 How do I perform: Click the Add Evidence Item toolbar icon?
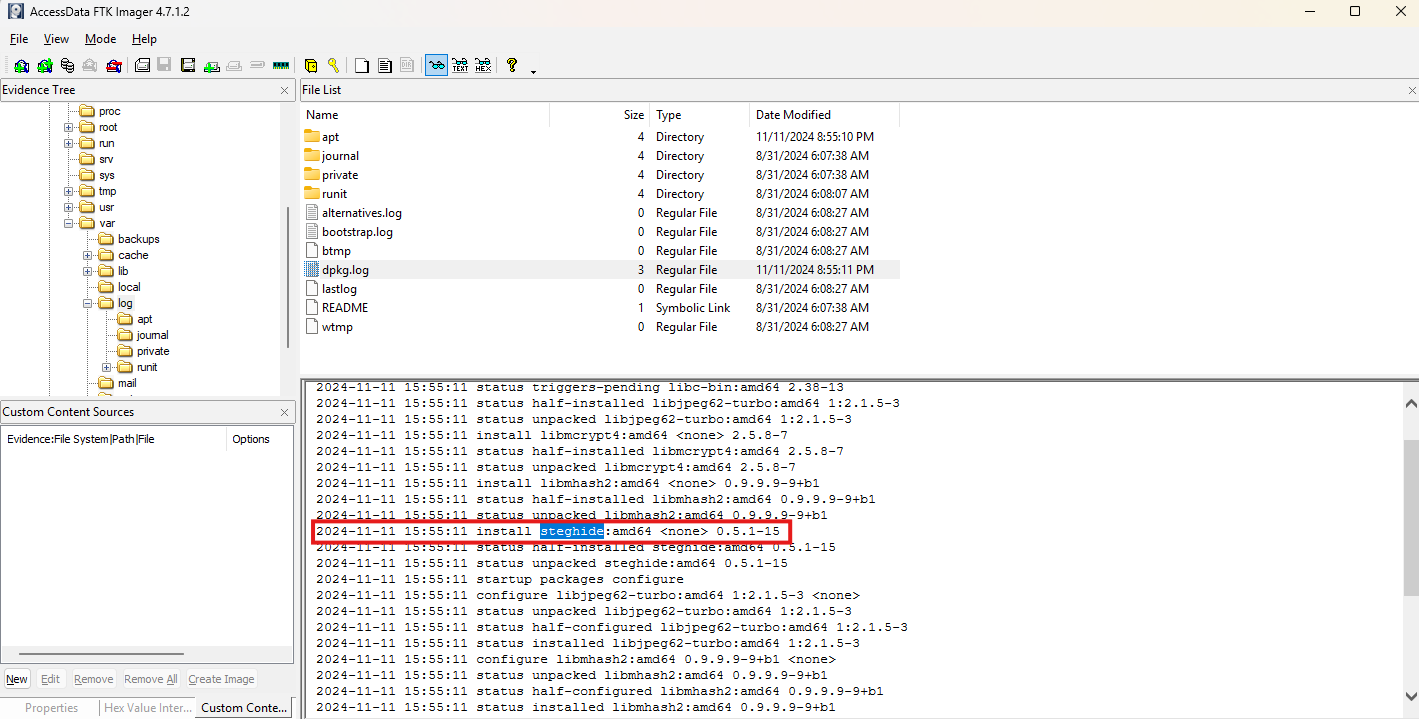(x=21, y=66)
